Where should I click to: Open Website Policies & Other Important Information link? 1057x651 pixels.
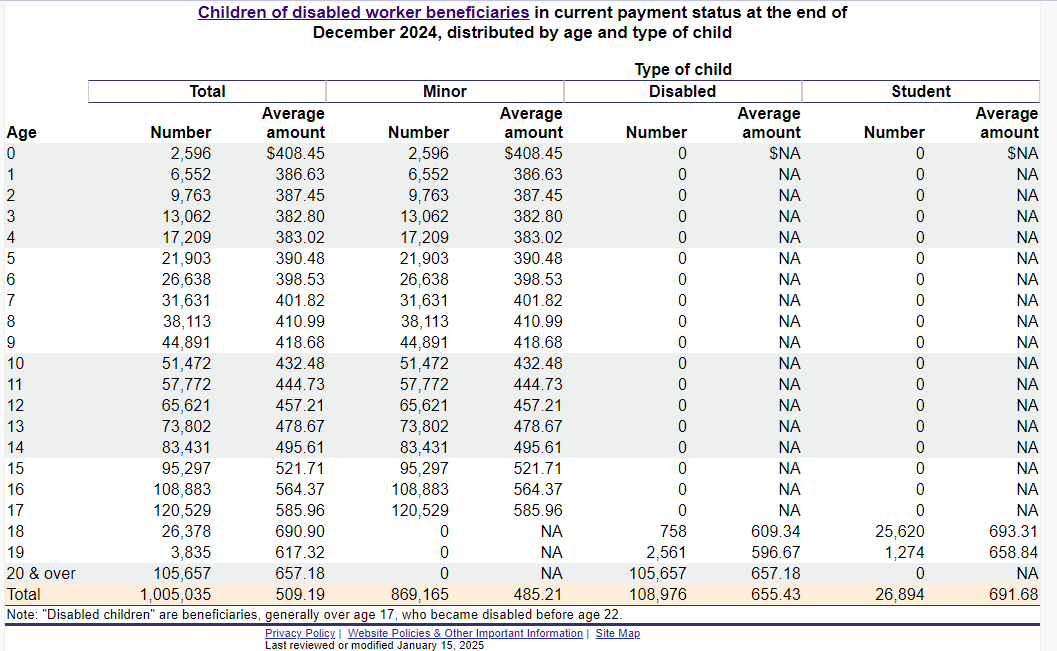[x=465, y=633]
